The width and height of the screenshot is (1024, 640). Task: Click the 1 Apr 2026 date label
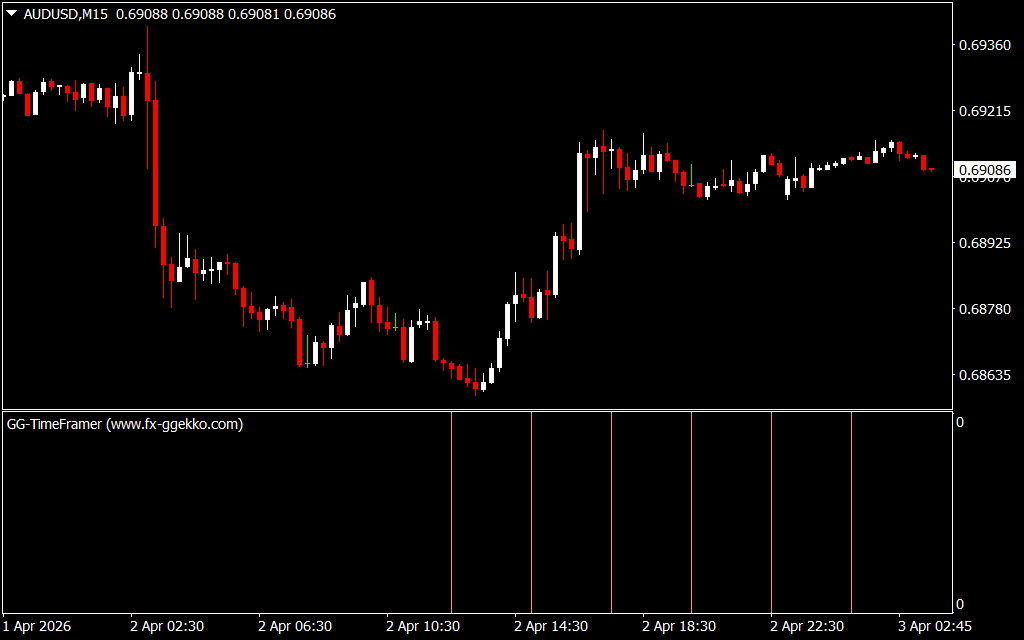coord(40,626)
